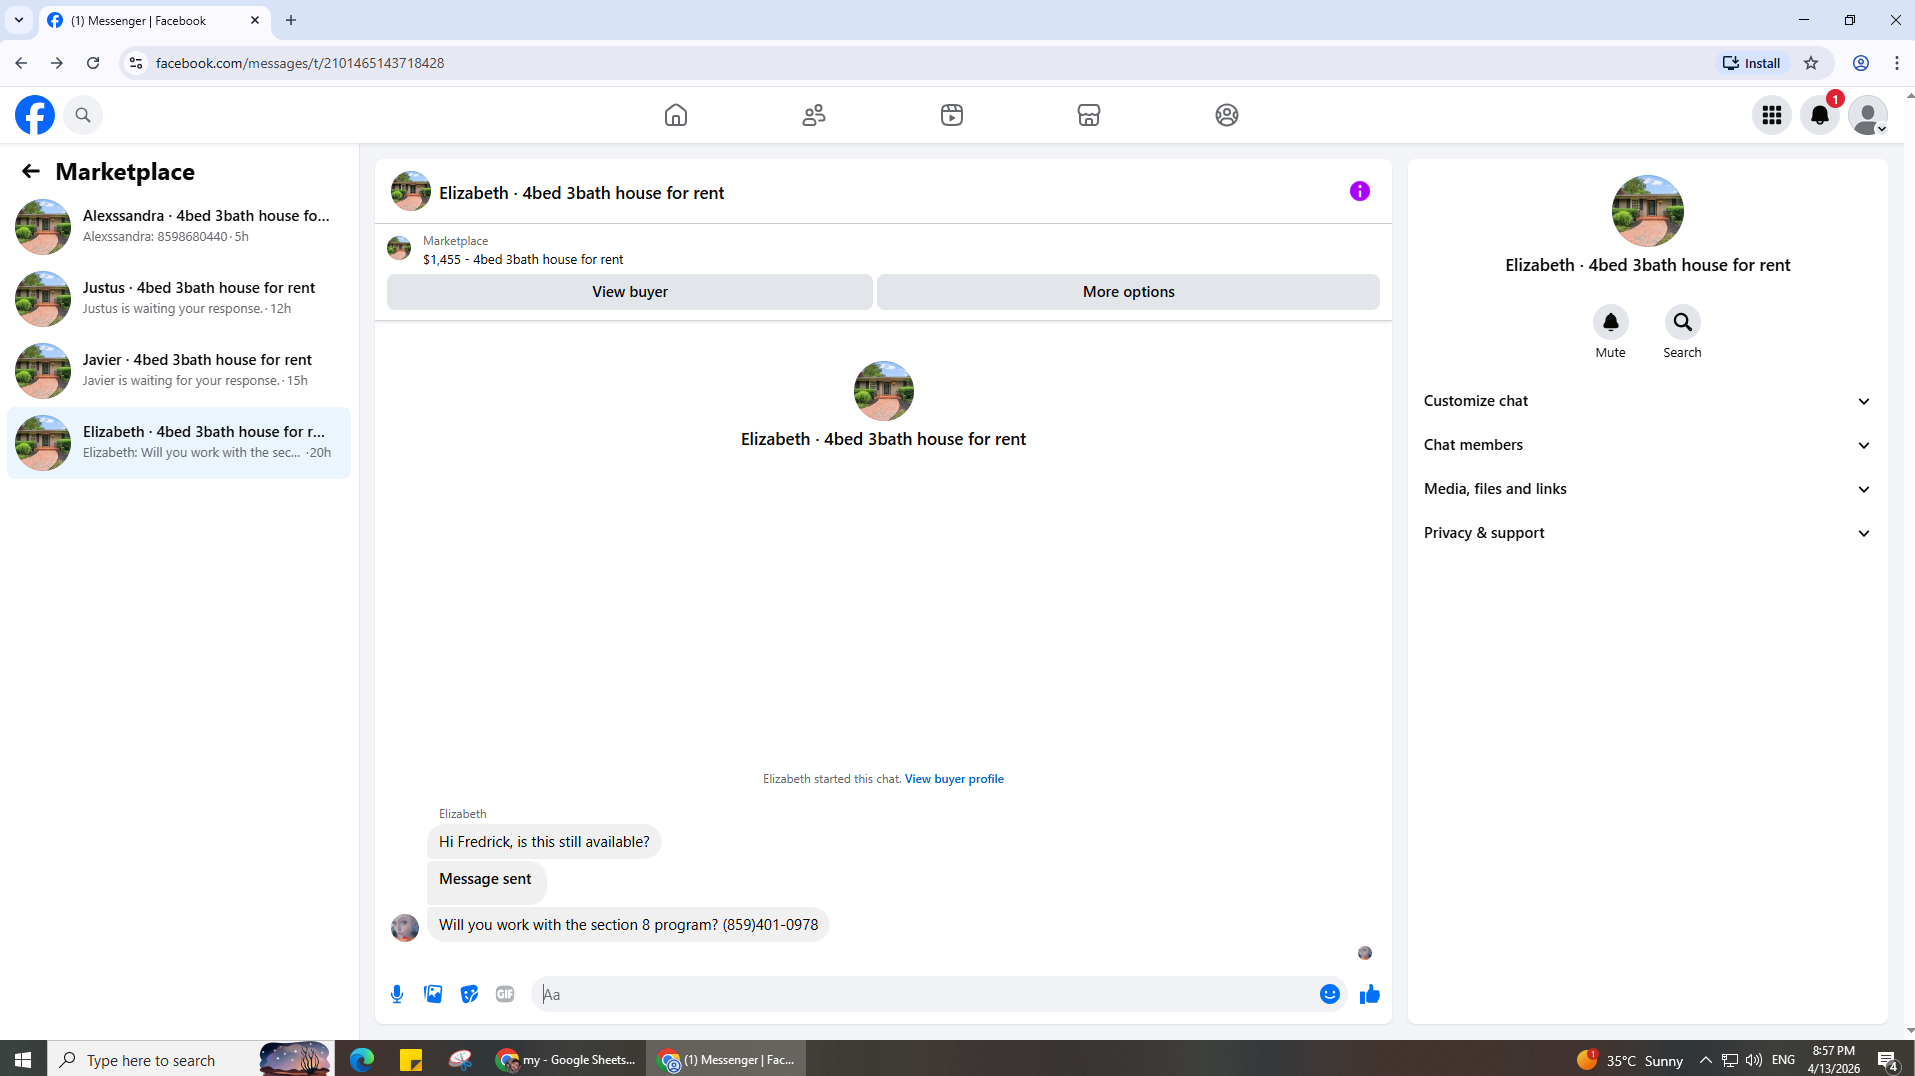1915x1076 pixels.
Task: Choose a GIF icon
Action: (505, 994)
